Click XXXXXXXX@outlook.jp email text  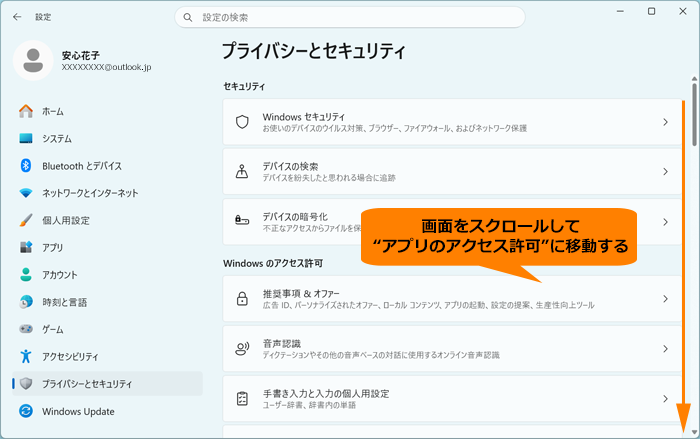[106, 67]
